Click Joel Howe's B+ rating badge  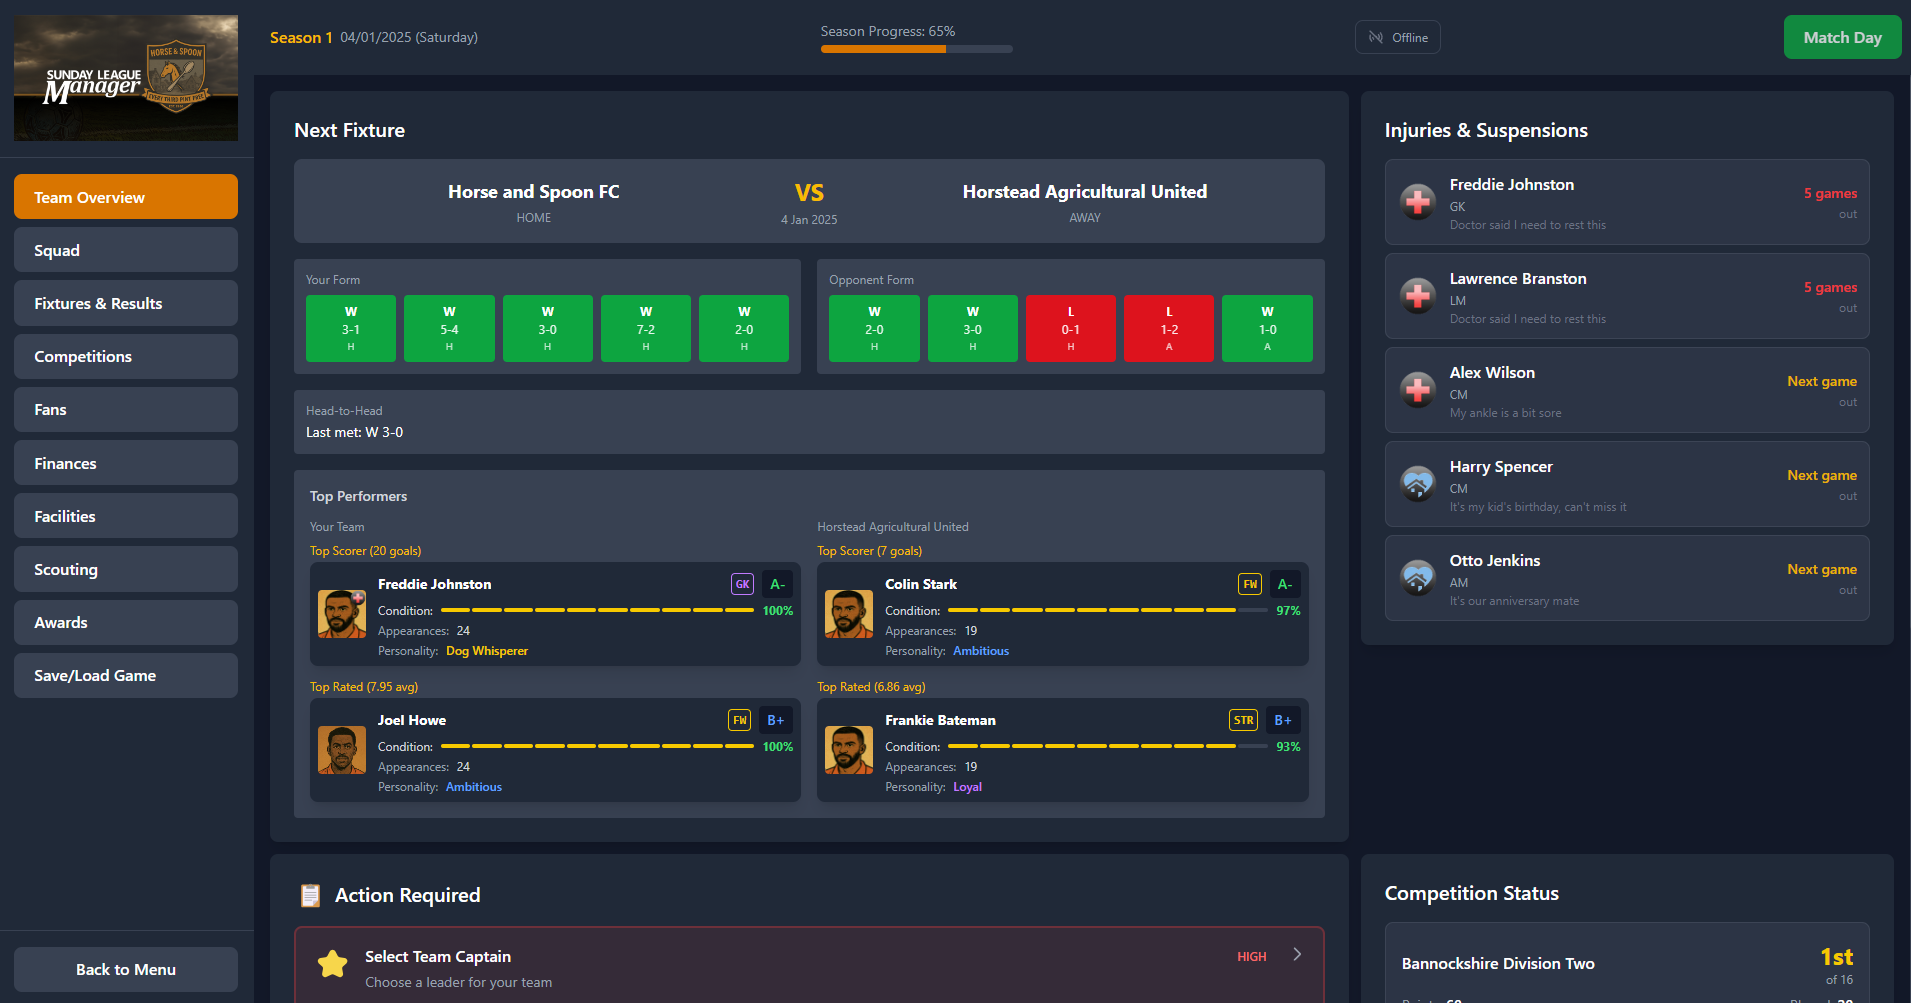click(x=776, y=720)
